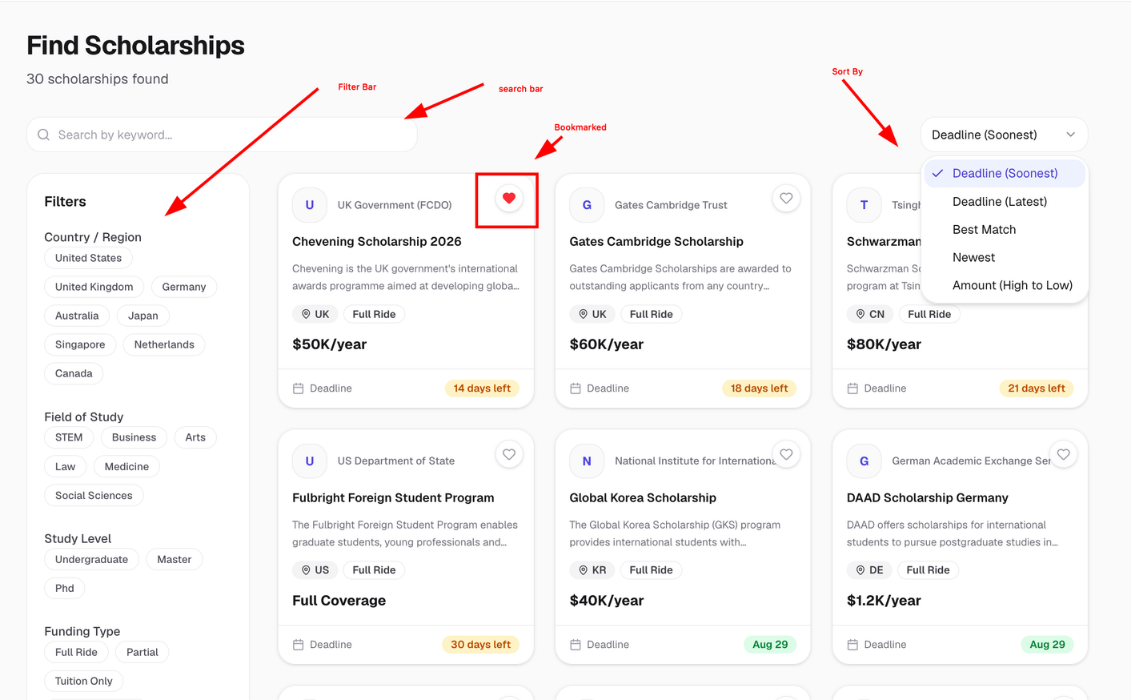Toggle the Full Ride funding type filter

point(77,652)
